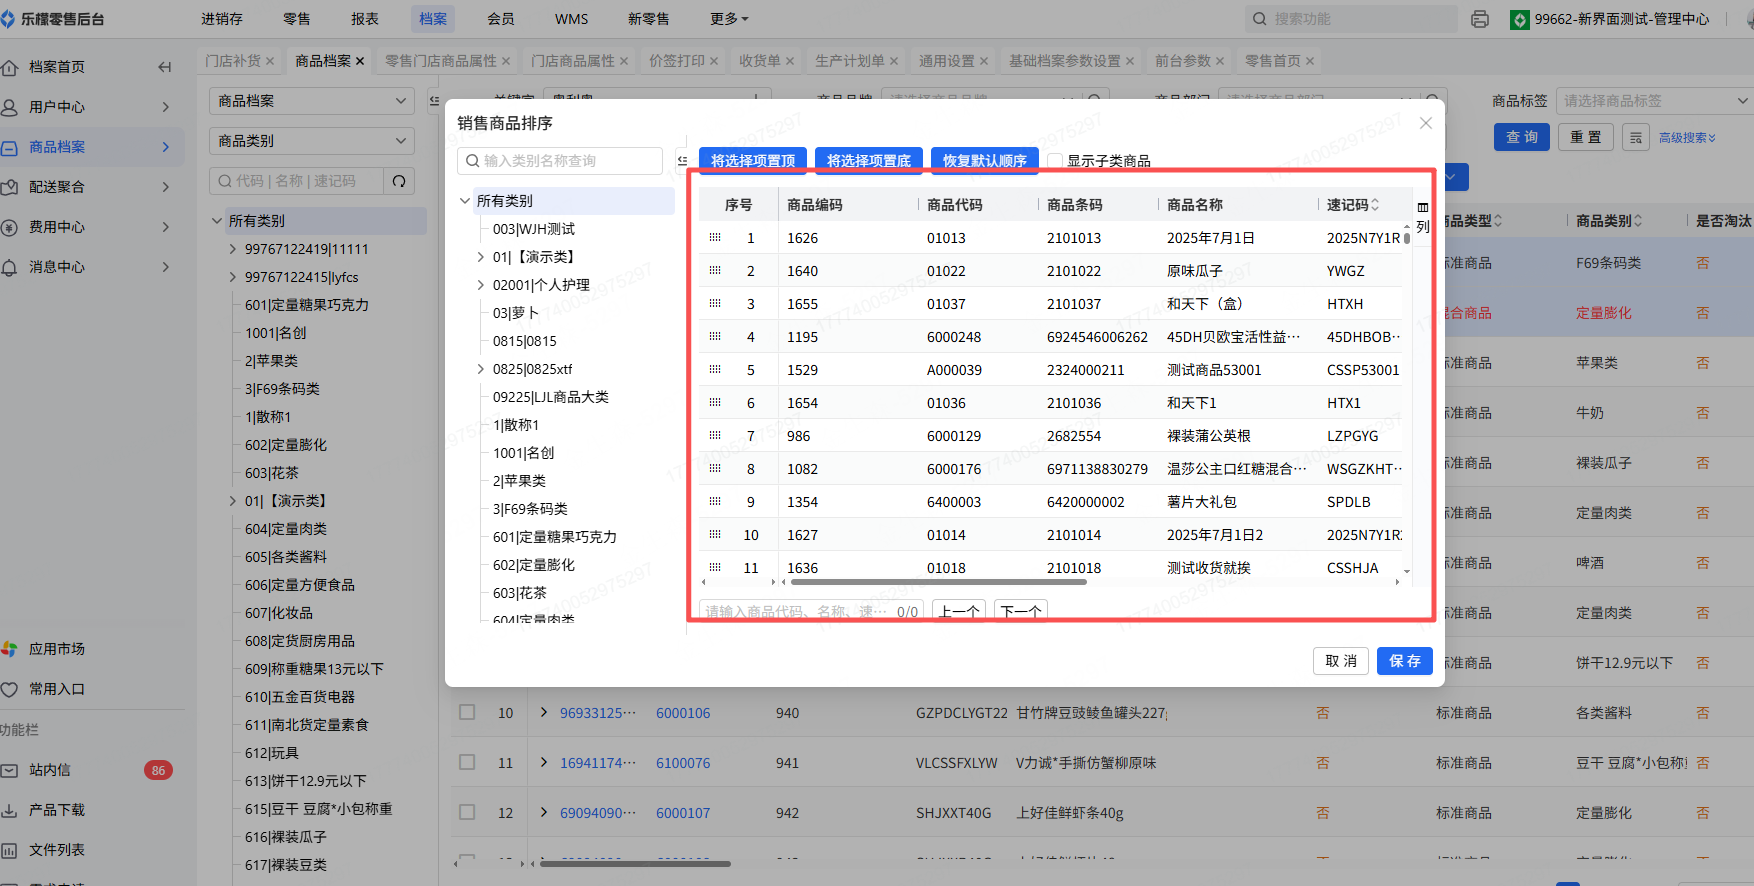The width and height of the screenshot is (1754, 886).
Task: Open the WMS menu in the top bar
Action: (571, 19)
